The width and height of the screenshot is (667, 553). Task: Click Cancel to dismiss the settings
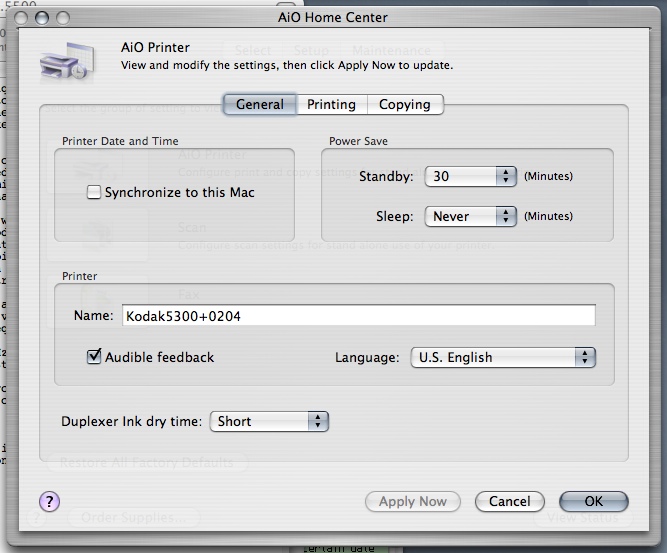509,501
